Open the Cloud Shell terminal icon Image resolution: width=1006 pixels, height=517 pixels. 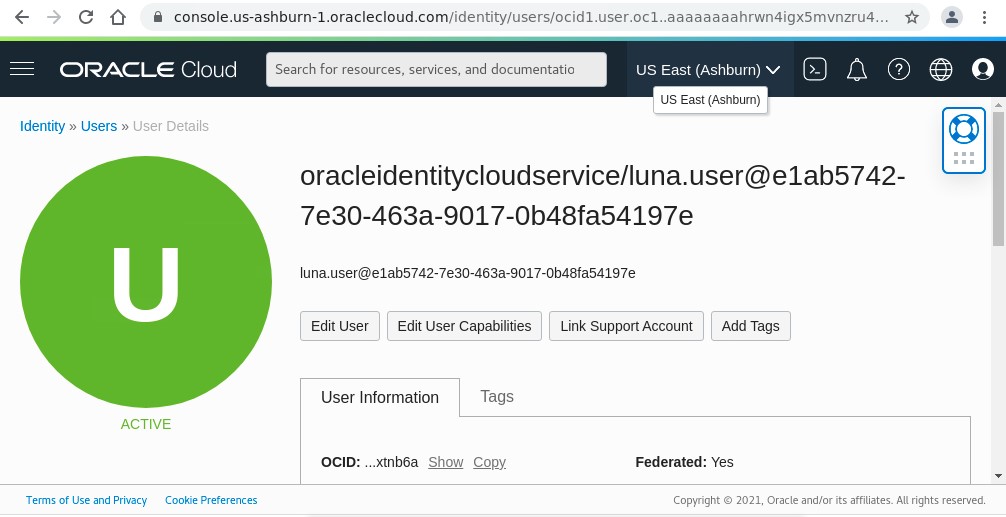pyautogui.click(x=815, y=69)
